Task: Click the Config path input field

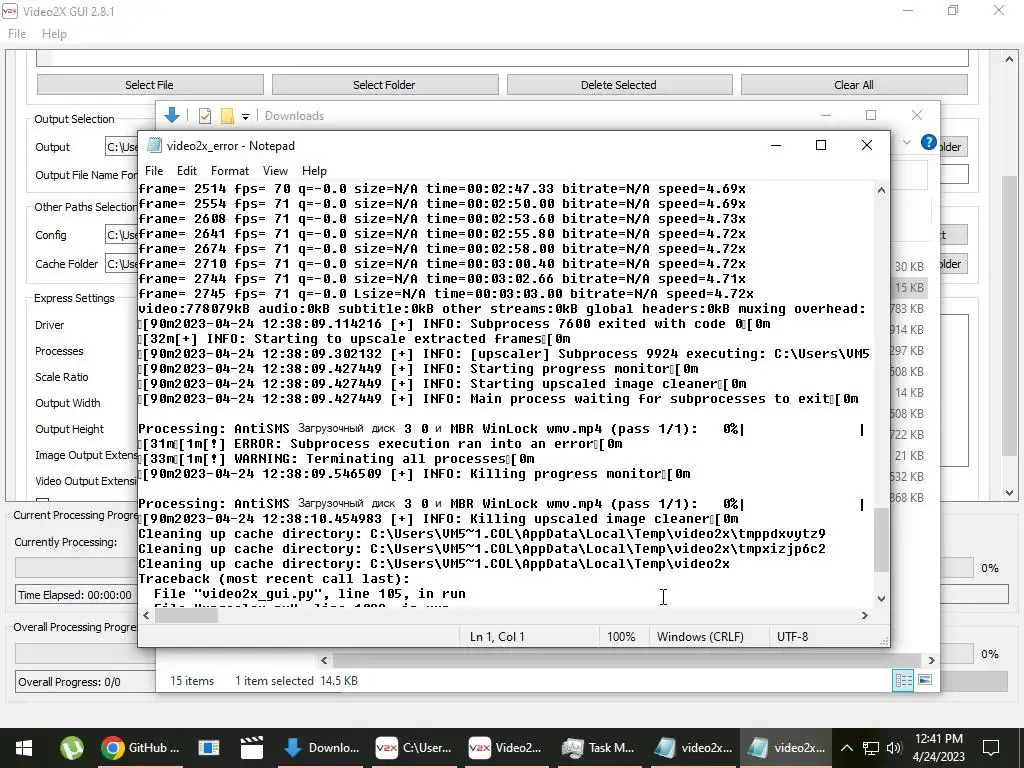Action: tap(121, 235)
